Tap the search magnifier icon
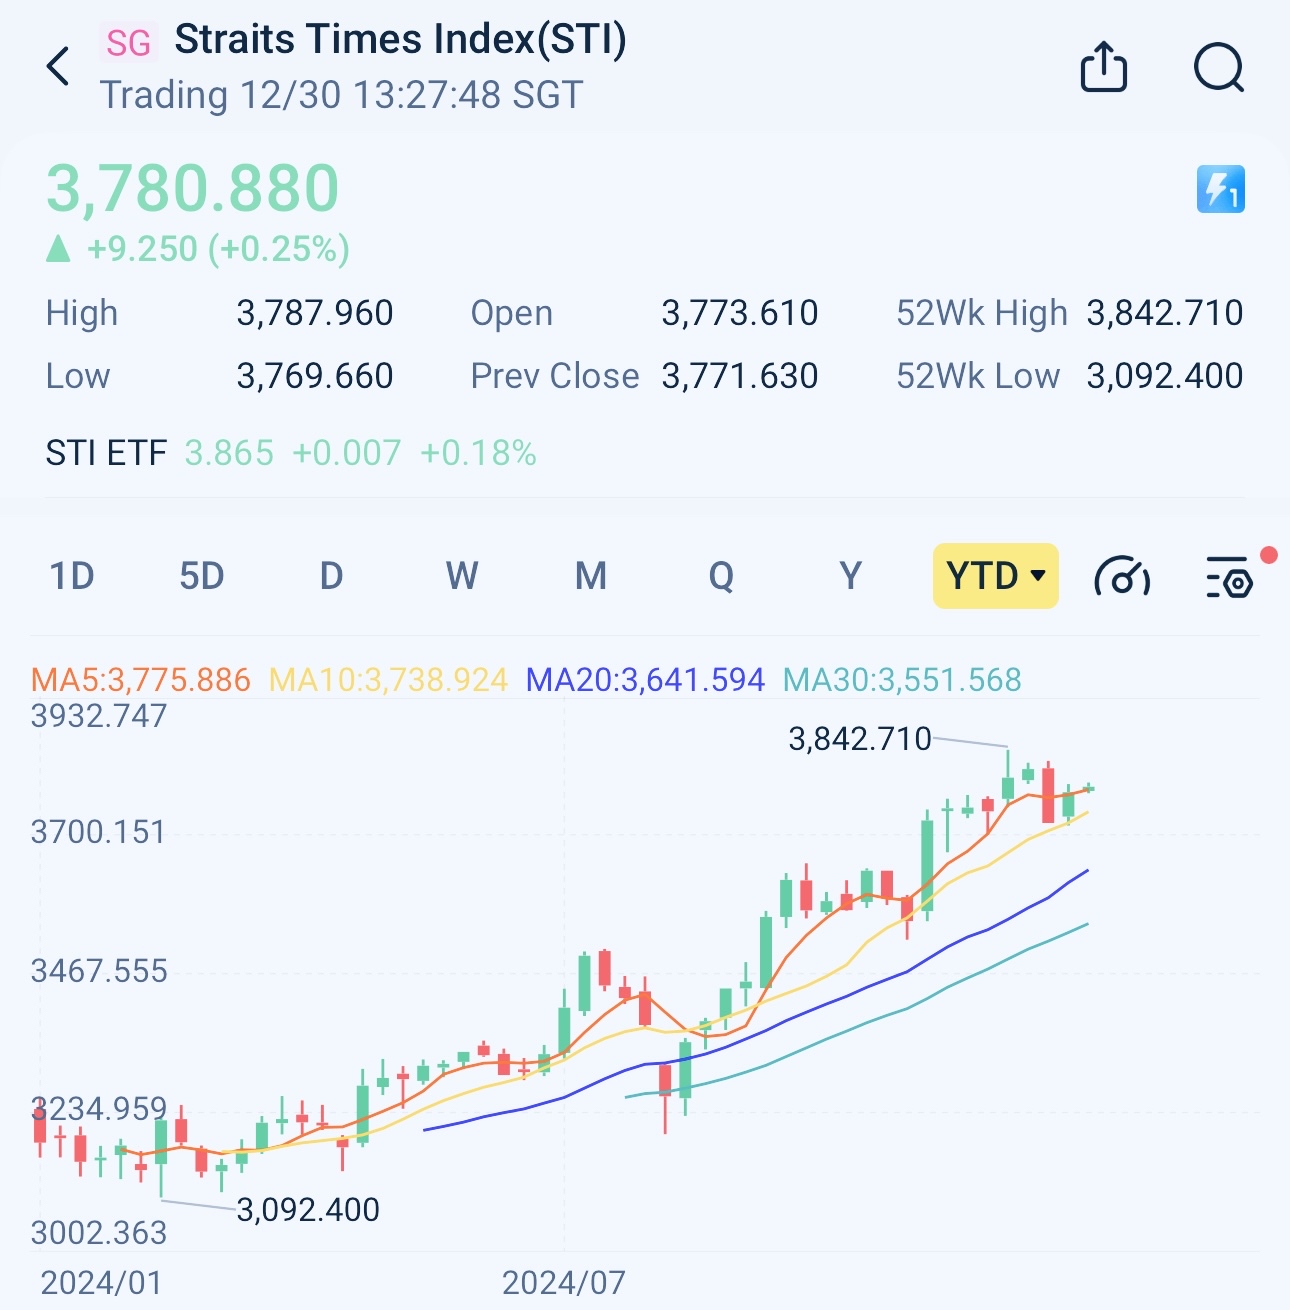This screenshot has width=1290, height=1310. pos(1218,67)
